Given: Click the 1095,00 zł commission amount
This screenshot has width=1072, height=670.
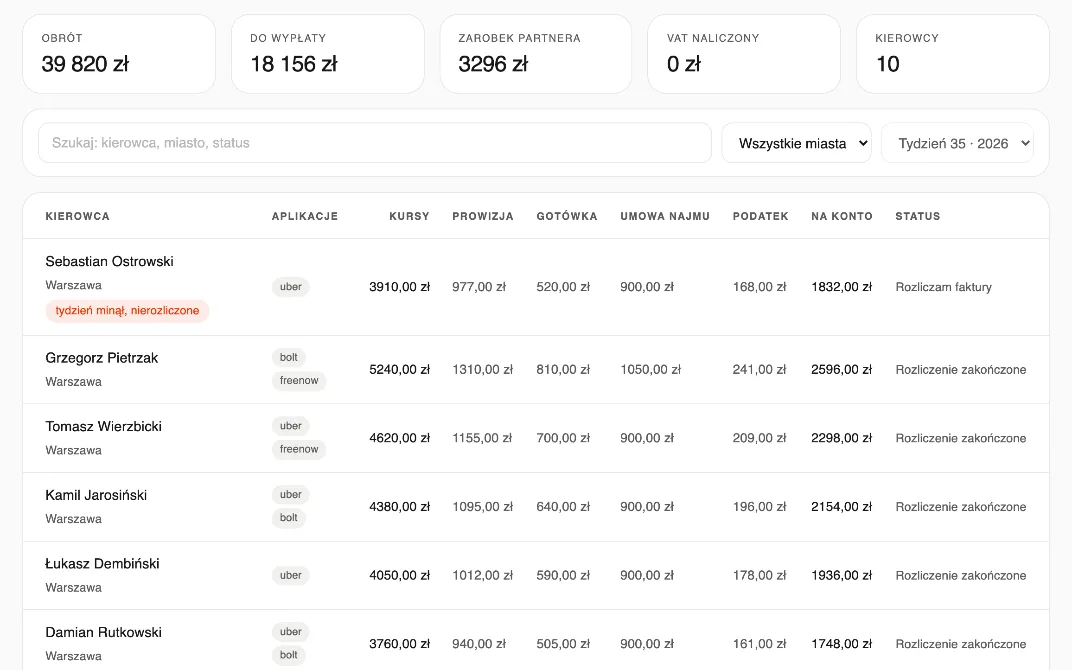Looking at the screenshot, I should coord(483,507).
